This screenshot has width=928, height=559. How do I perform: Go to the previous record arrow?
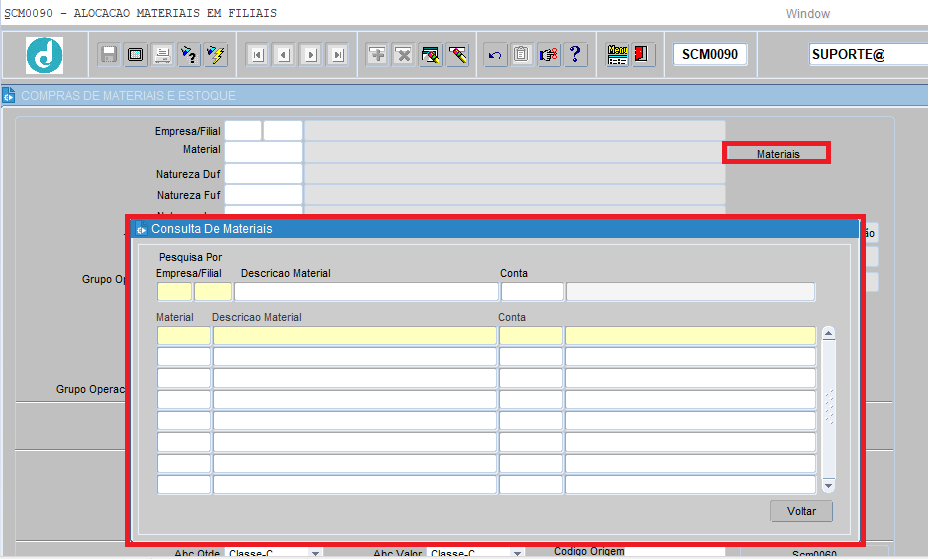[x=284, y=55]
